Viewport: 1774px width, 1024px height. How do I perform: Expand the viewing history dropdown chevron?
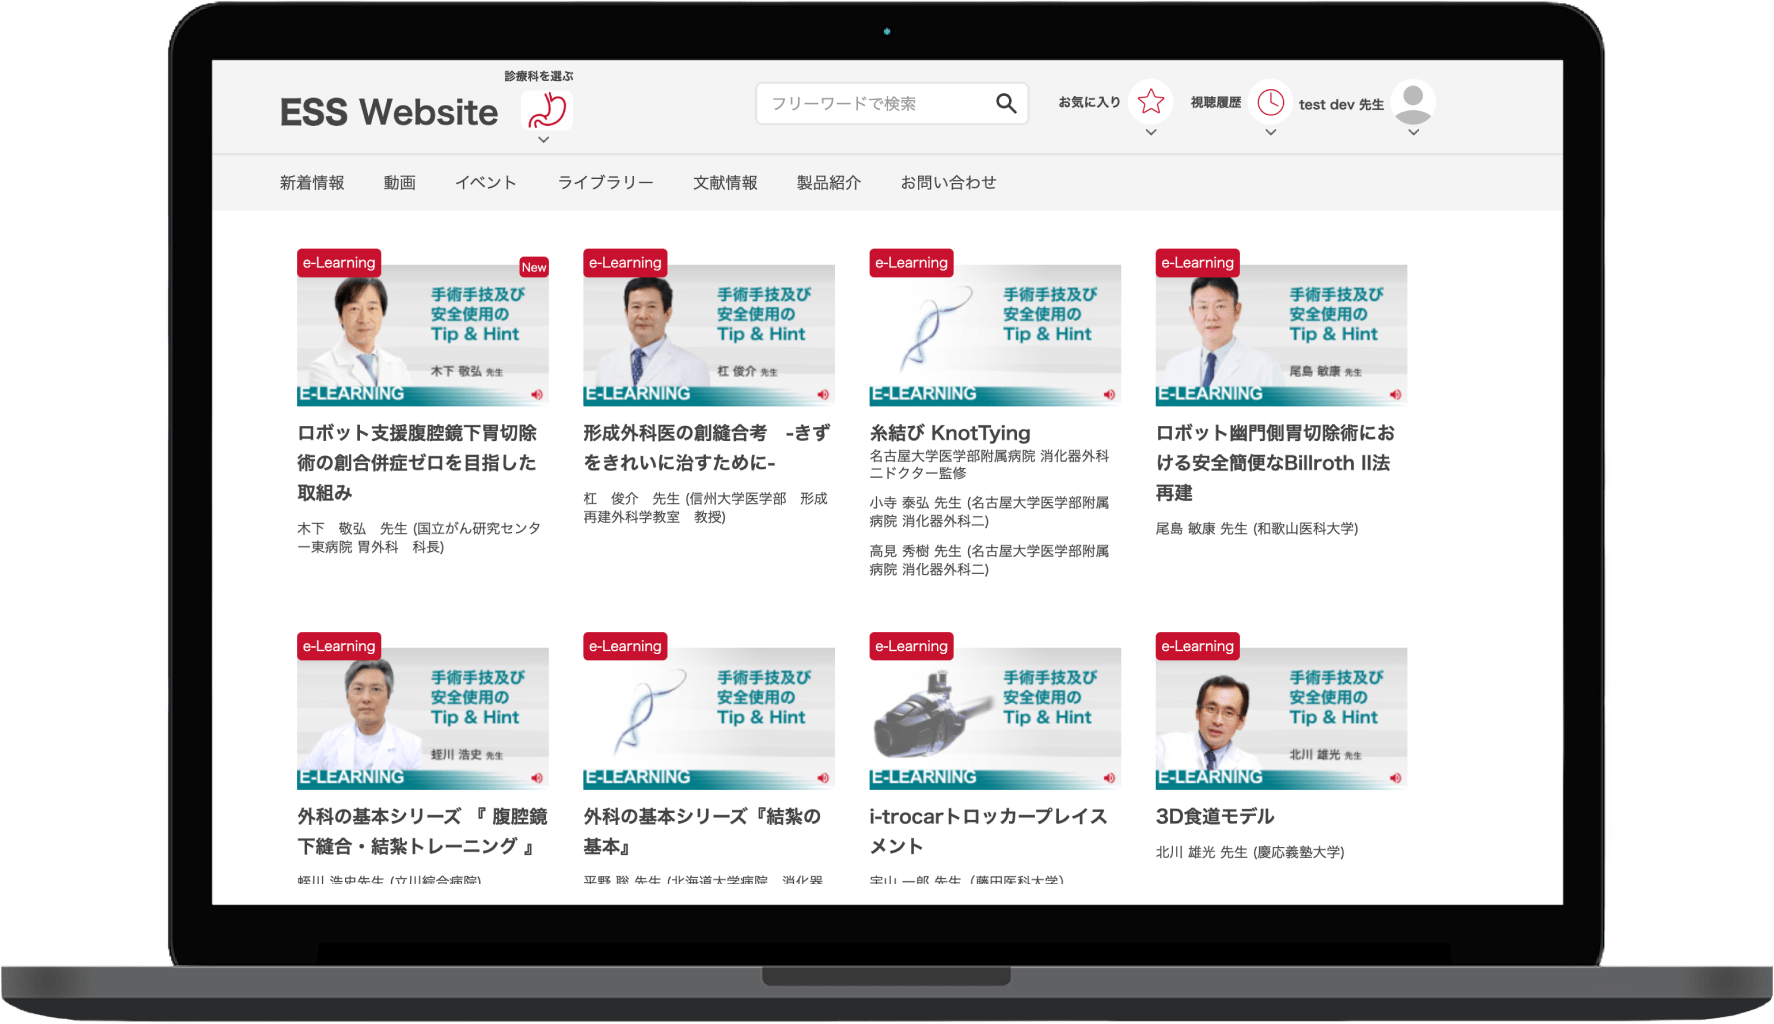pyautogui.click(x=1270, y=132)
